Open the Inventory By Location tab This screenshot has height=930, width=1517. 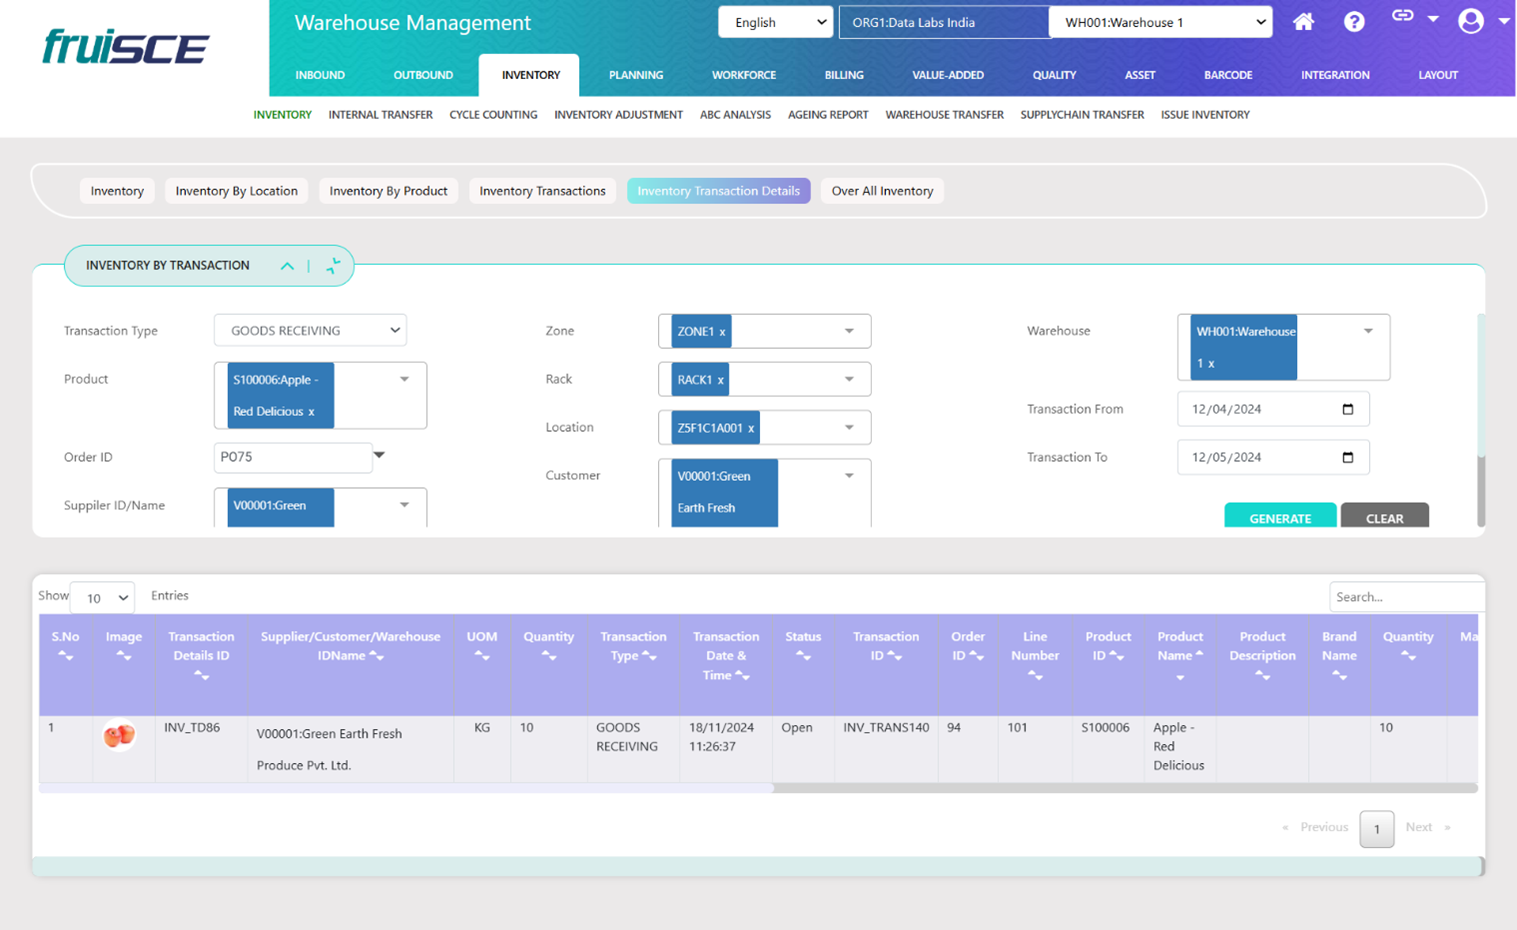(236, 191)
